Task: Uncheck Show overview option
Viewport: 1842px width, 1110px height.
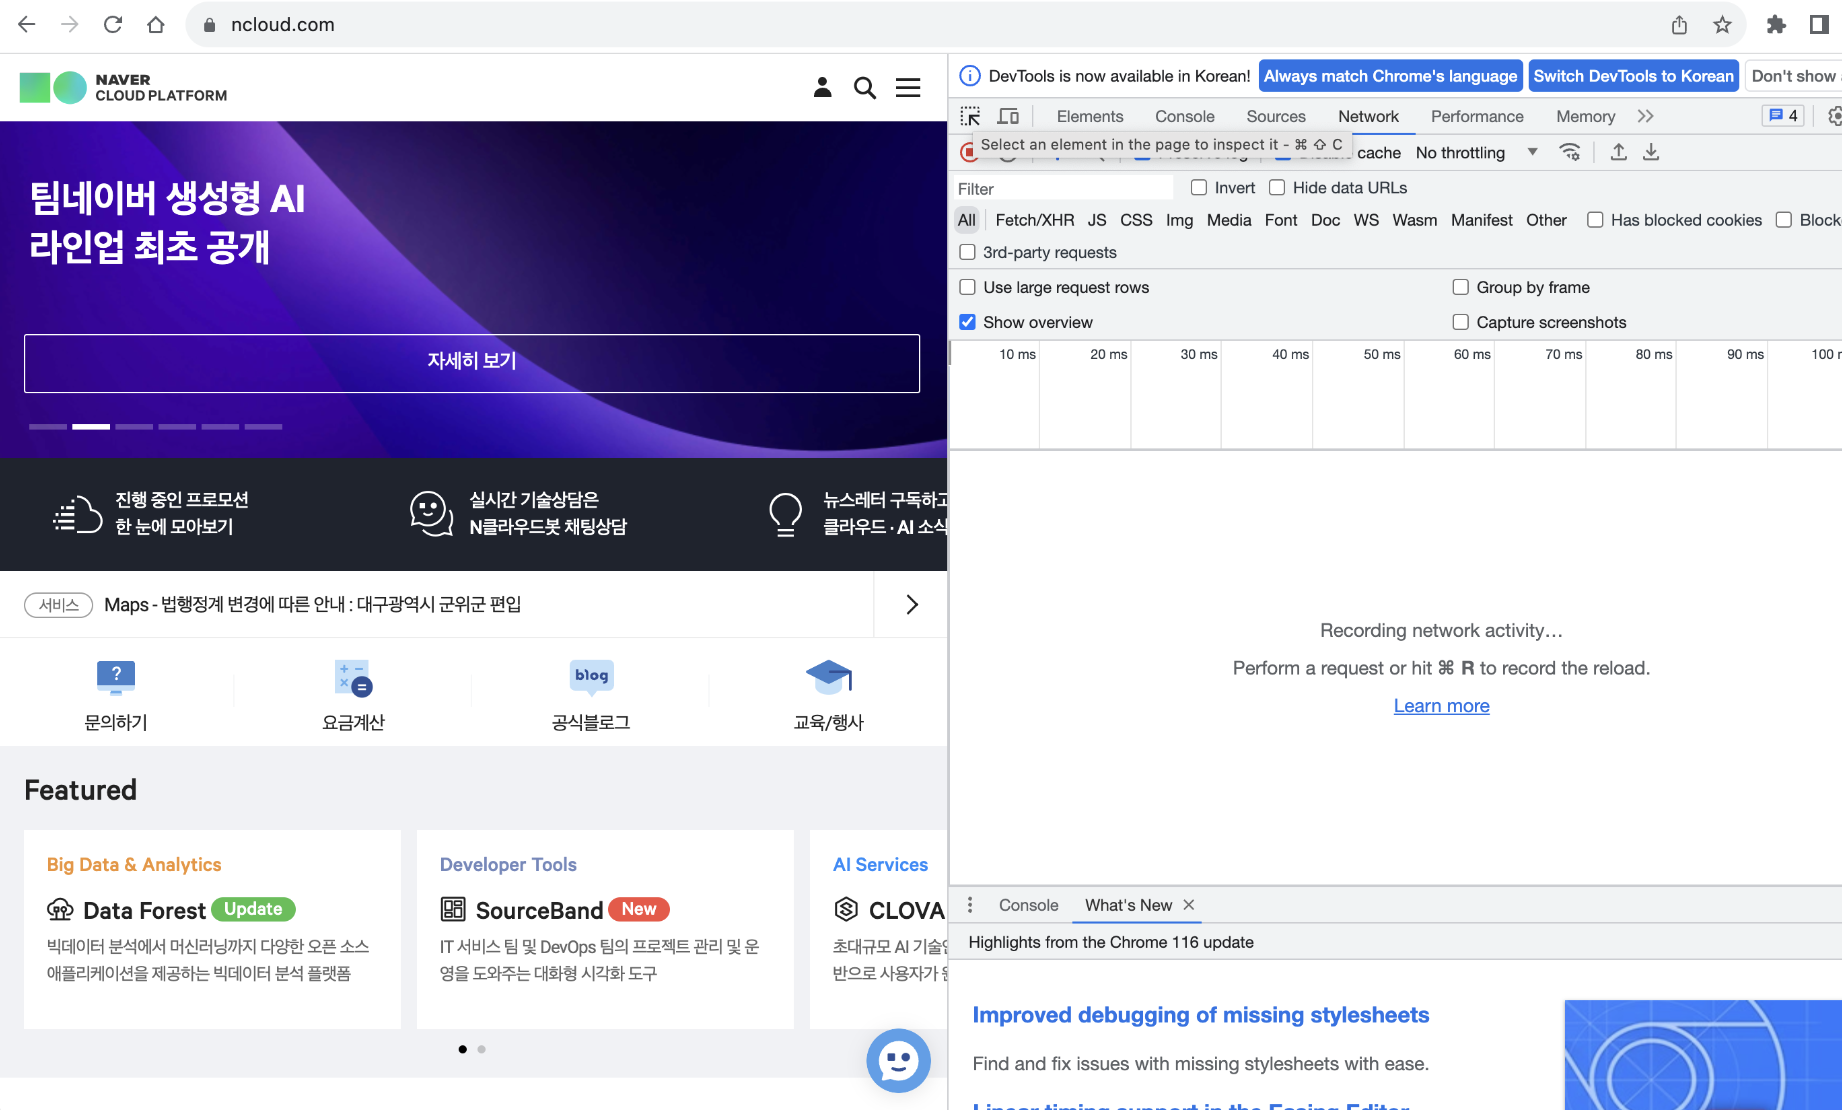Action: pyautogui.click(x=967, y=322)
